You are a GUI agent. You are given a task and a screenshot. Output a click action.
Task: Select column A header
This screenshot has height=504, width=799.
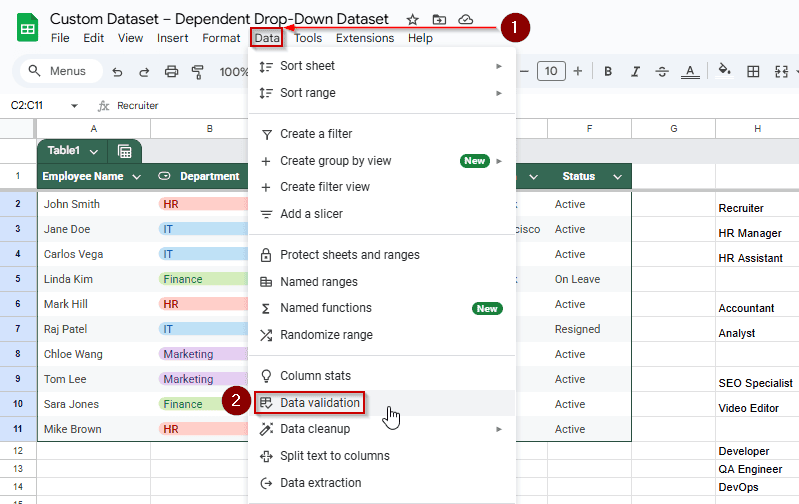(x=94, y=129)
